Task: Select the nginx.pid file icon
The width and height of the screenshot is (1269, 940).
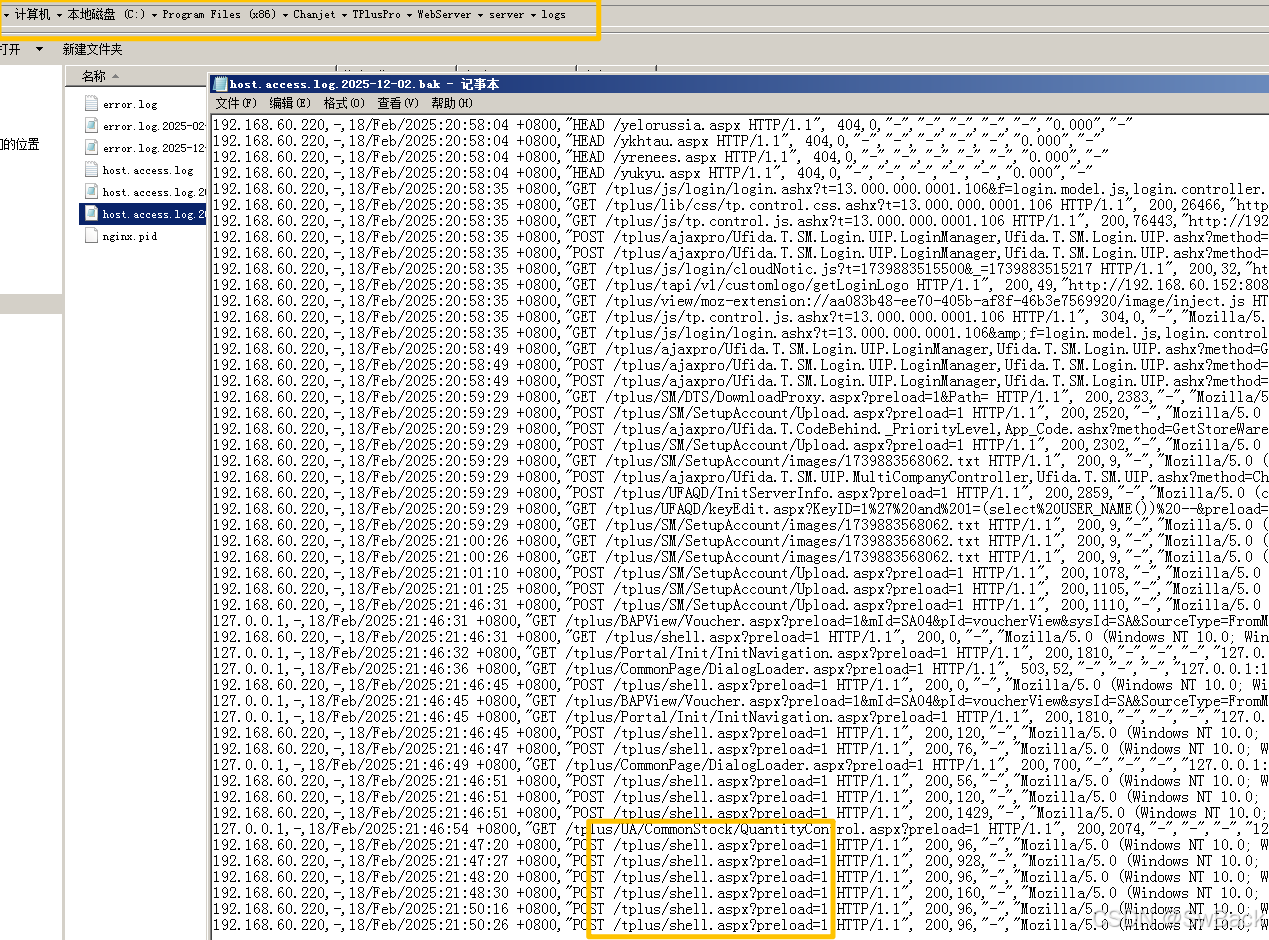Action: [x=92, y=236]
